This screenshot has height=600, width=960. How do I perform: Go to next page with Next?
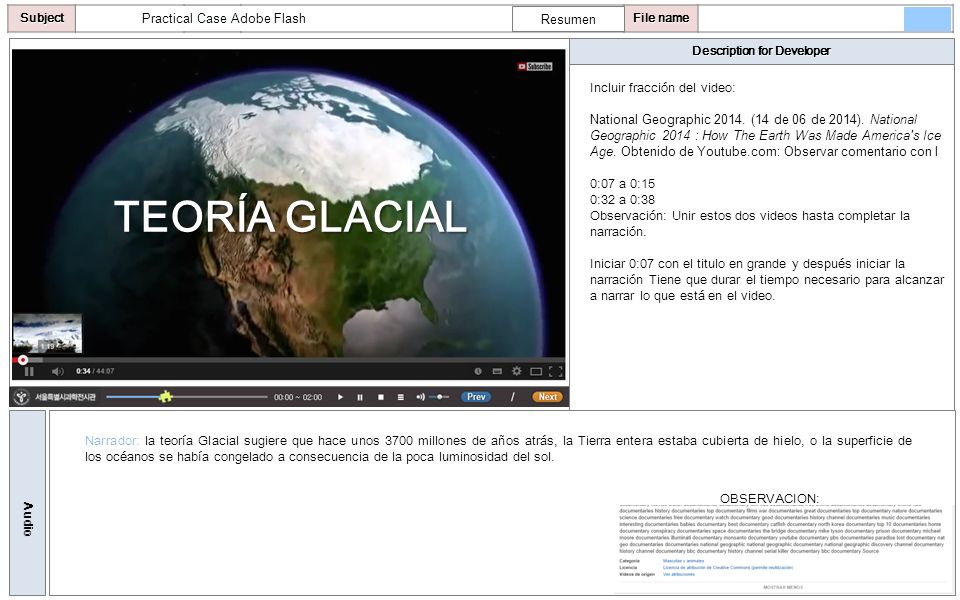pyautogui.click(x=547, y=397)
